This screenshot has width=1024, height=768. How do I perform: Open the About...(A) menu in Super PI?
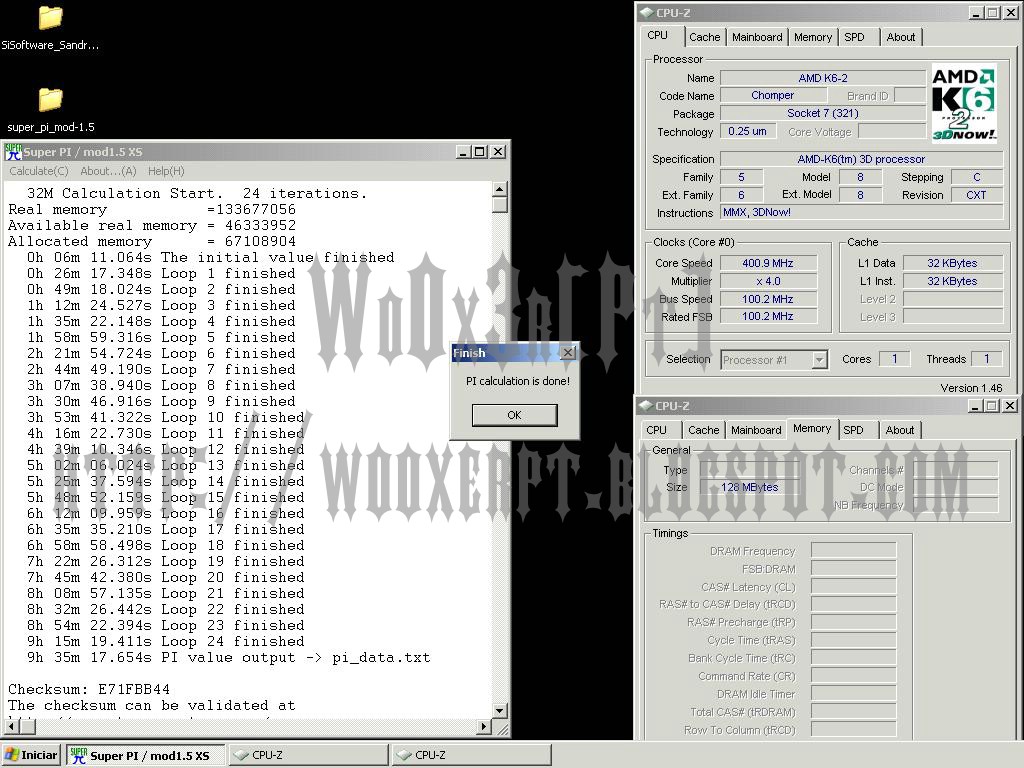pos(108,171)
